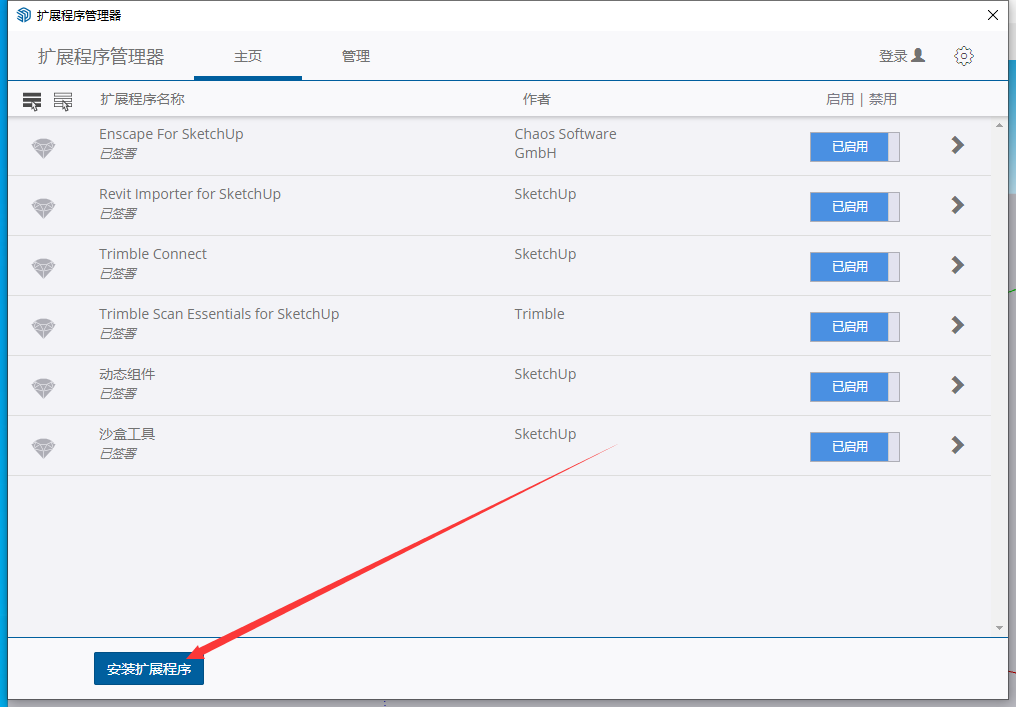Viewport: 1016px width, 707px height.
Task: Click 已签署 label under 沙盒工具
Action: tap(118, 454)
